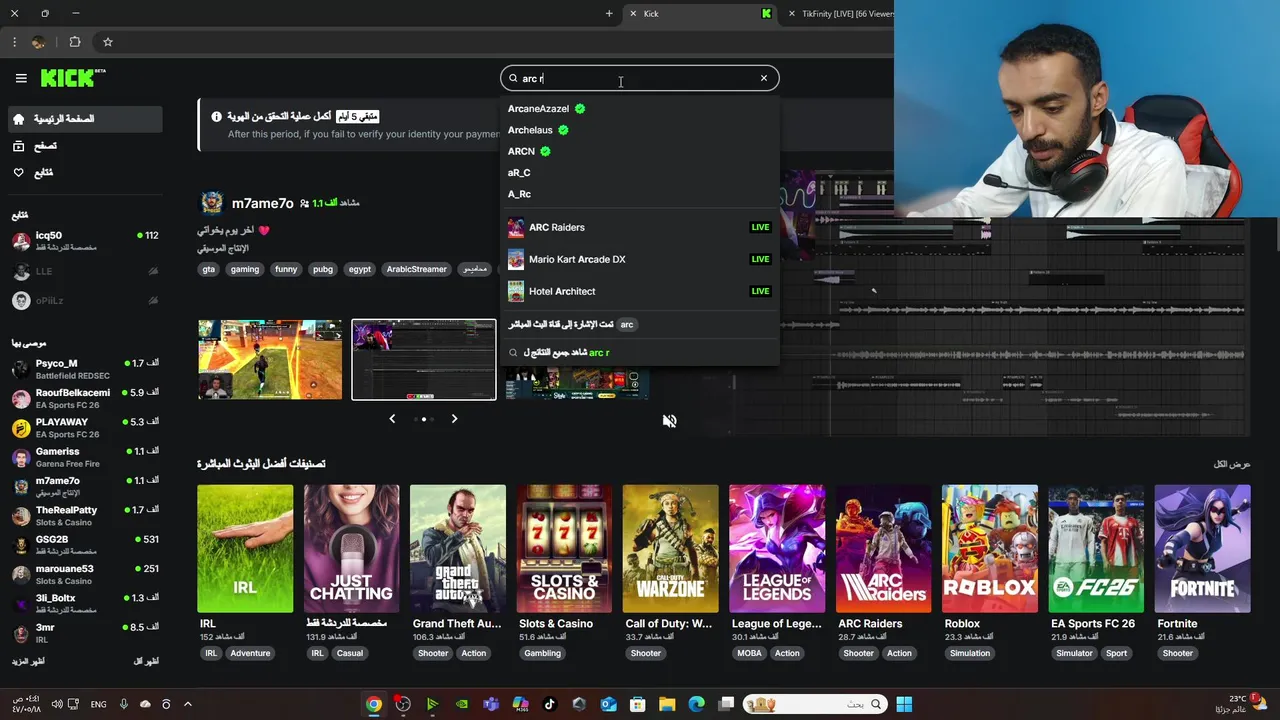1280x720 pixels.
Task: Click the info icon in verification banner
Action: tap(216, 116)
